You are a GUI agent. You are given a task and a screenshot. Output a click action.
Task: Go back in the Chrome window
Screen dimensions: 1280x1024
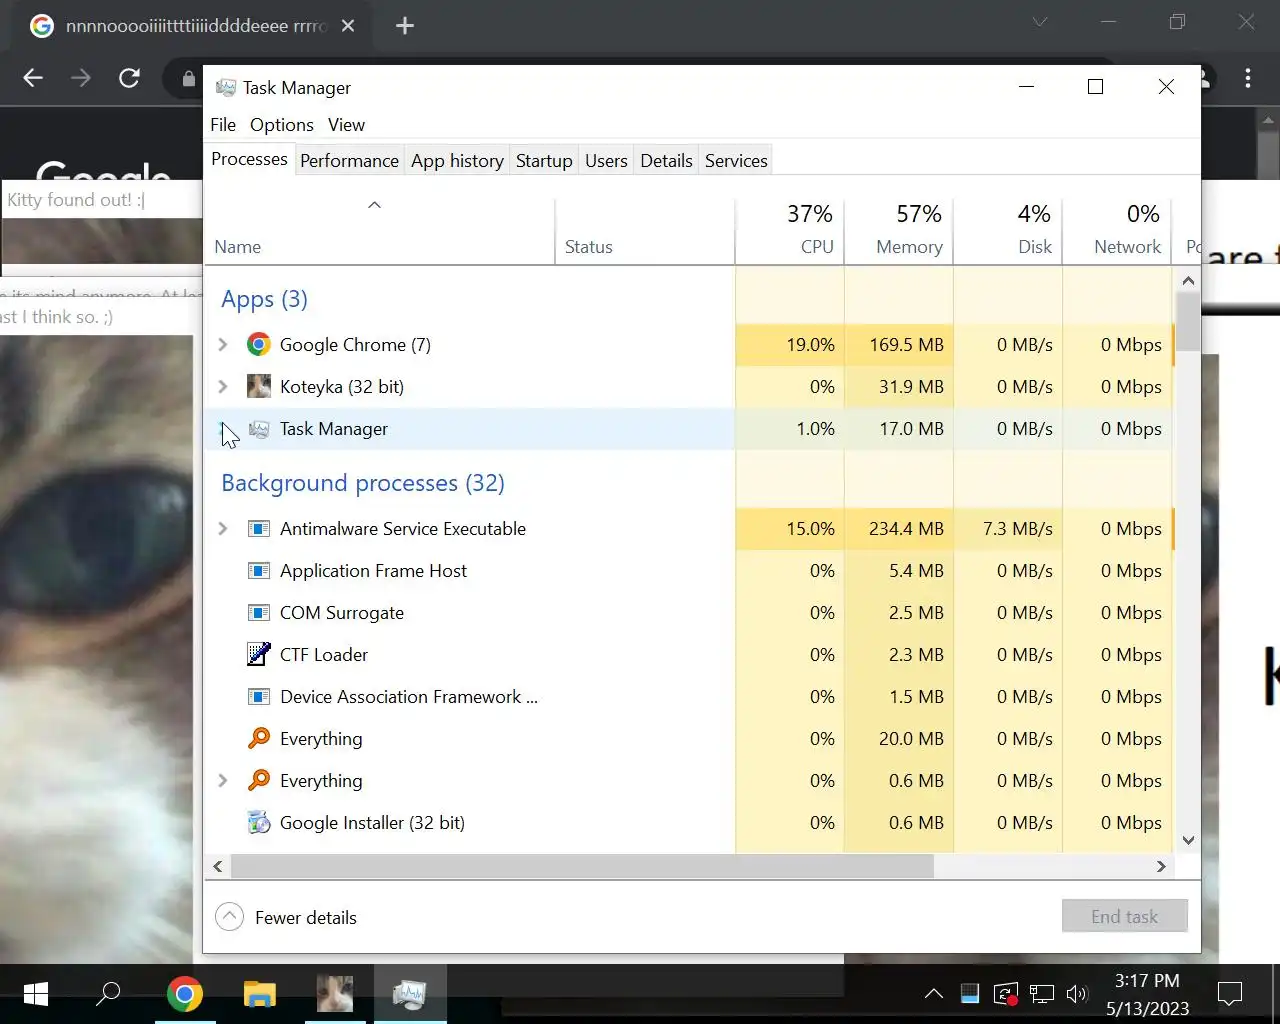click(x=33, y=78)
